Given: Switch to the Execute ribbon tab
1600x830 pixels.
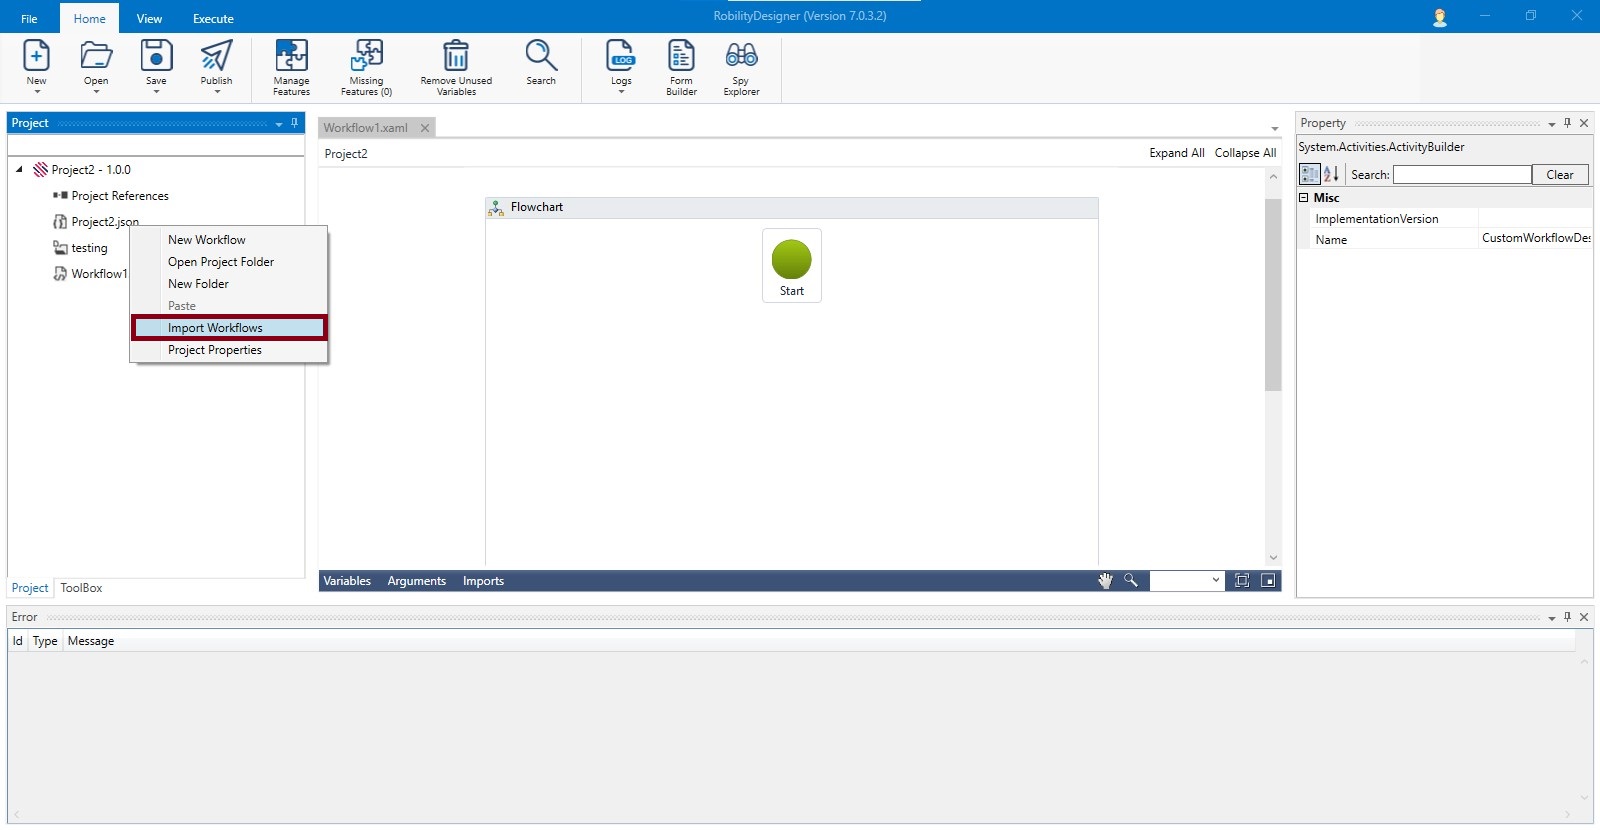Looking at the screenshot, I should pos(213,19).
